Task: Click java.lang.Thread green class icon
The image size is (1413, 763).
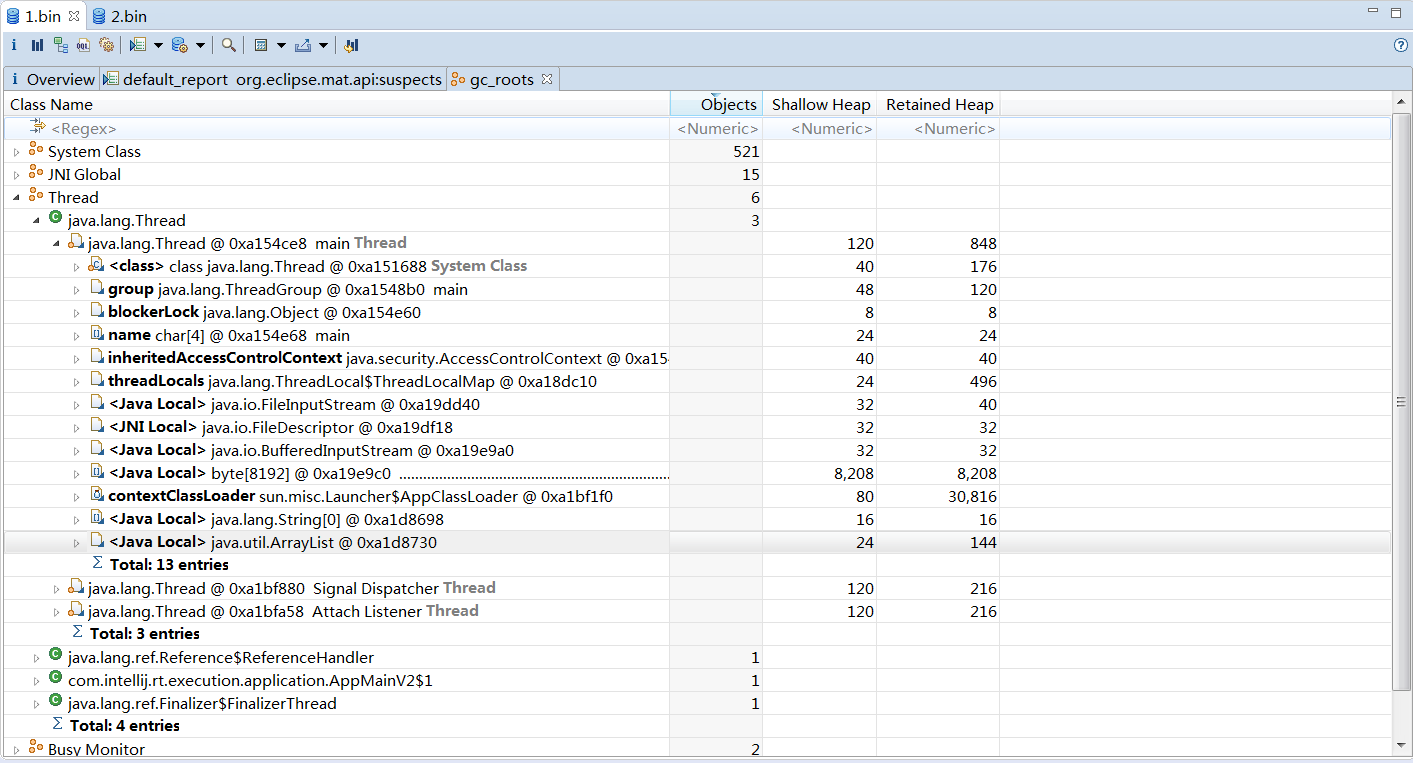Action: point(55,219)
